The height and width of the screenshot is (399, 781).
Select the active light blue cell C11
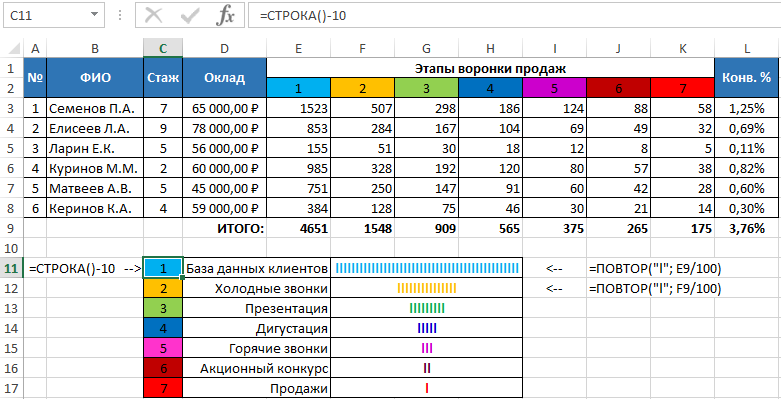[x=163, y=268]
